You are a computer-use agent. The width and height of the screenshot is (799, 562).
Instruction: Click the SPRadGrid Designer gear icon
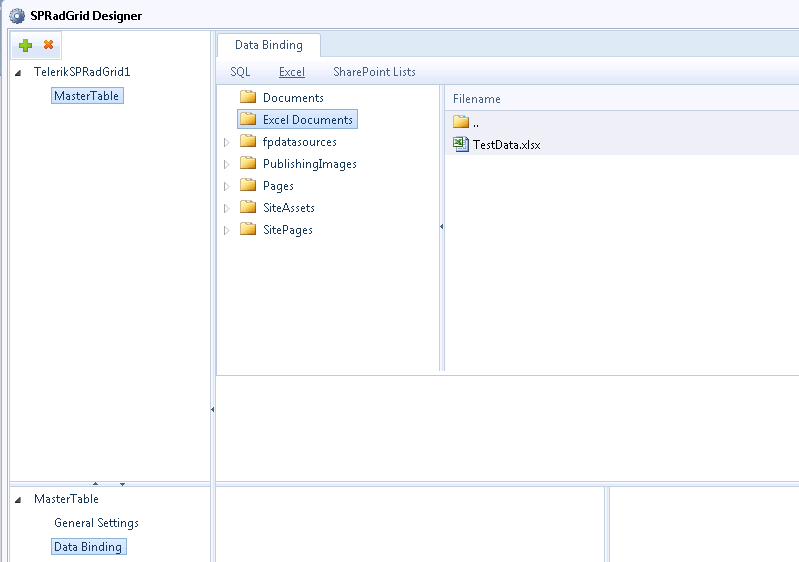point(17,15)
